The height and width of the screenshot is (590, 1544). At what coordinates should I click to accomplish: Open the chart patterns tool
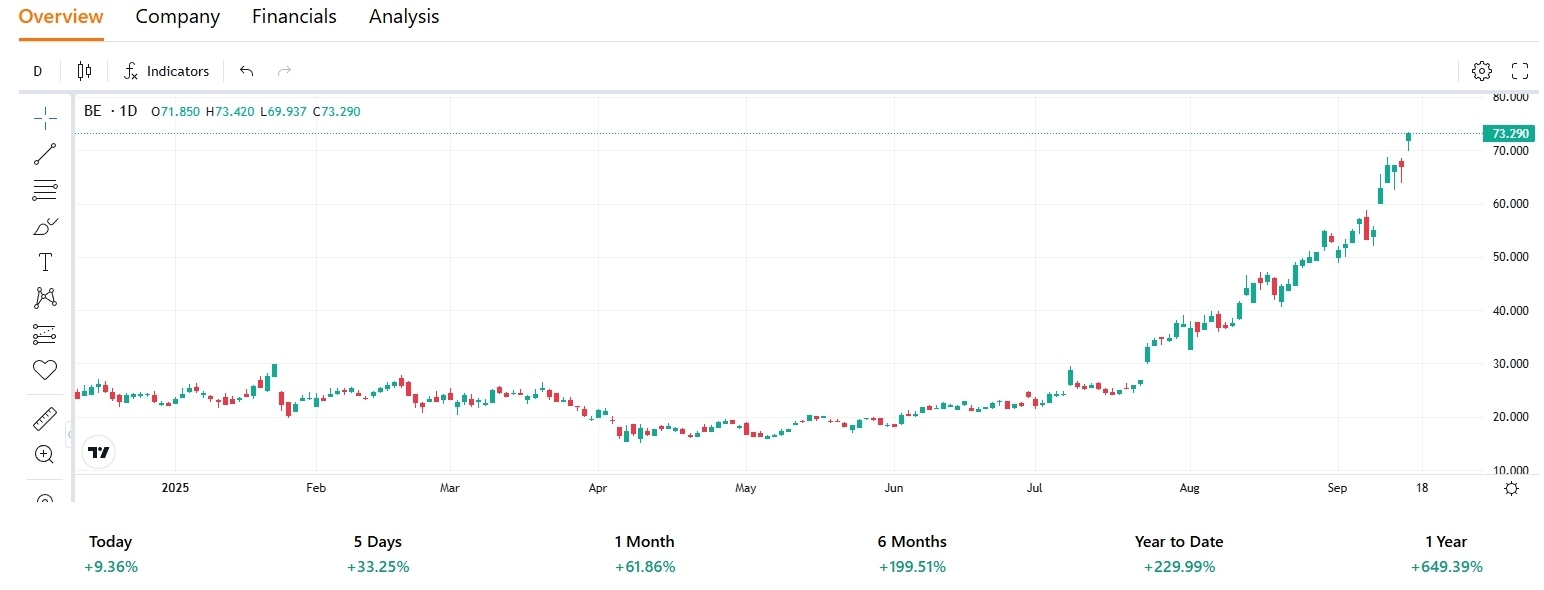(45, 297)
